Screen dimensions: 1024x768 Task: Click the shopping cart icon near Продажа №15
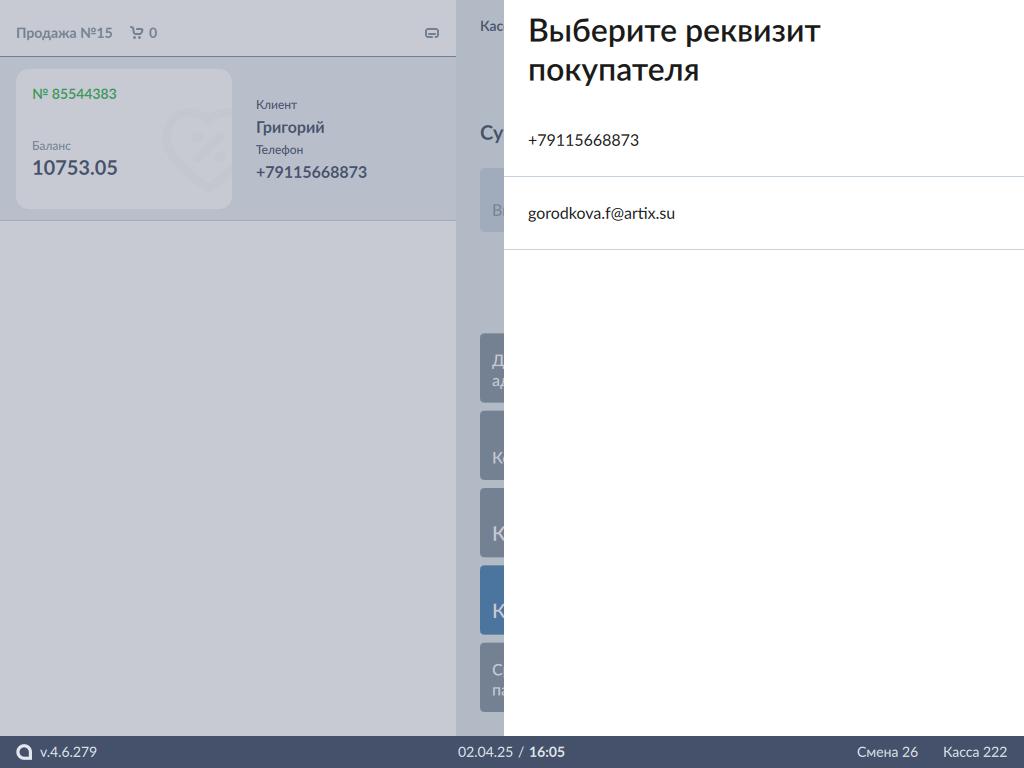[x=136, y=33]
